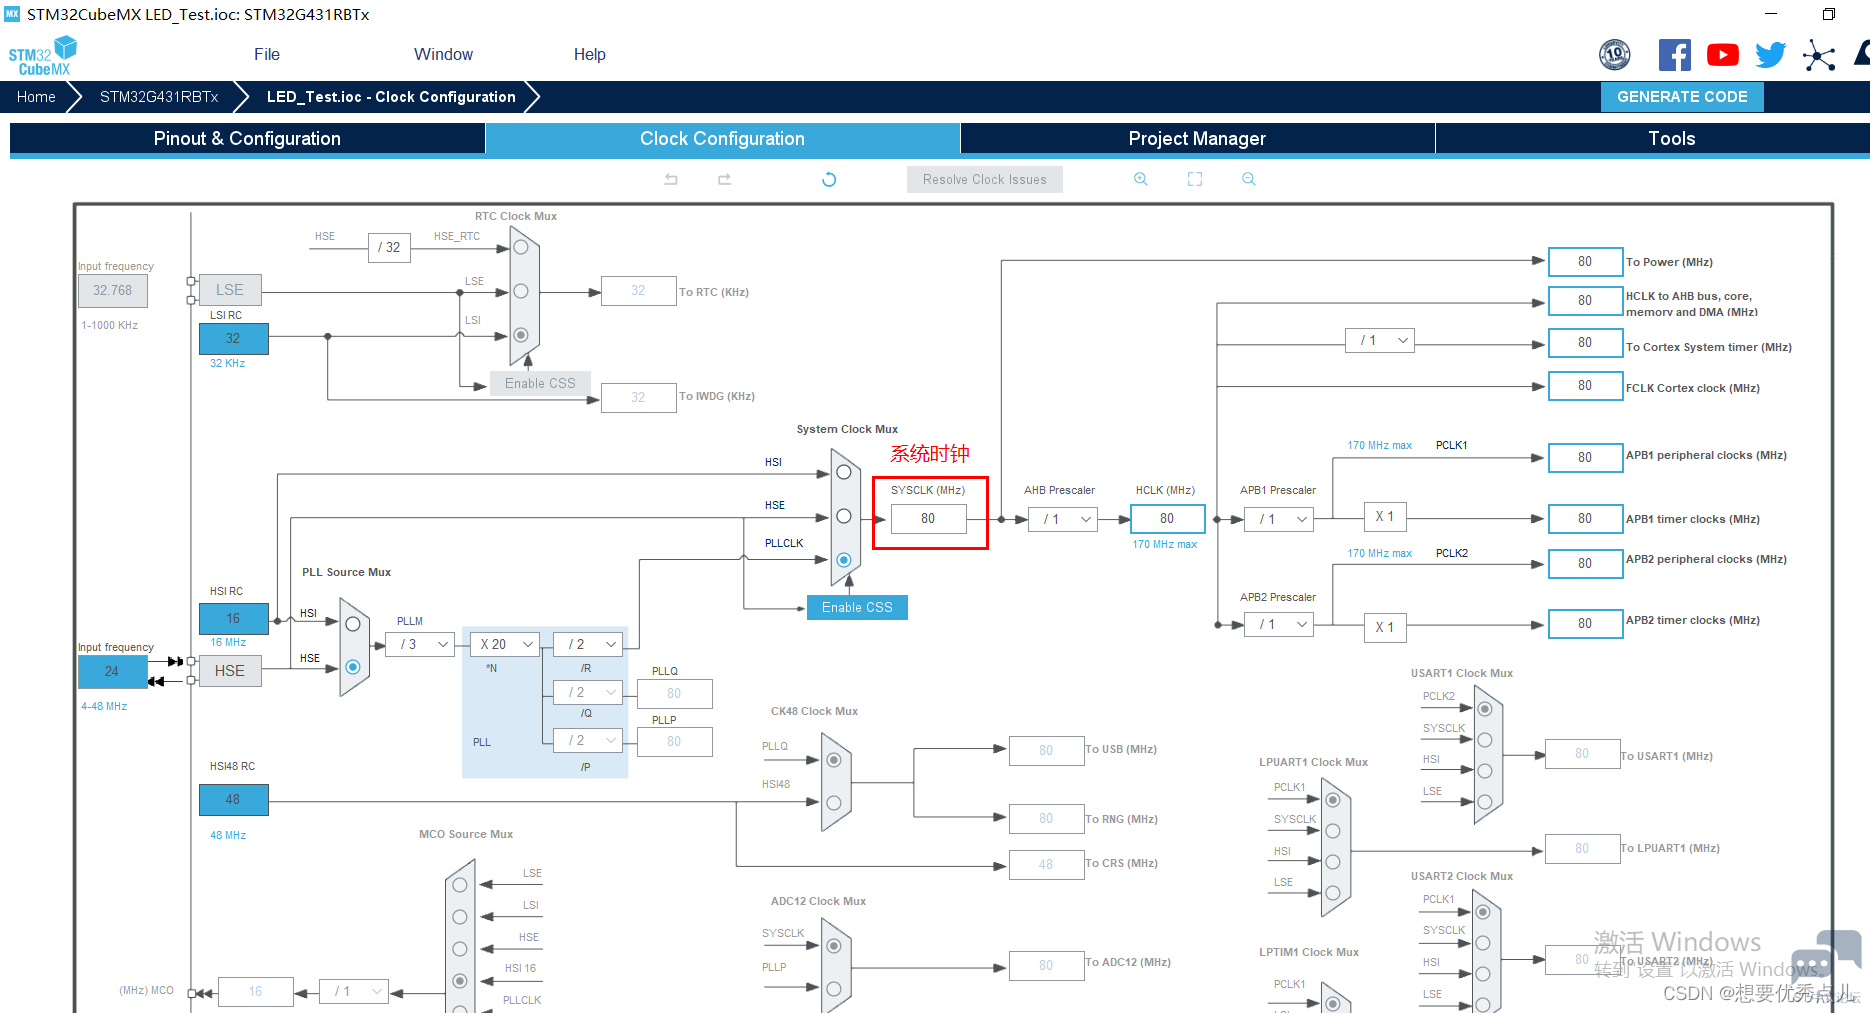1870x1013 pixels.
Task: Set PLL Source Mux to HSI
Action: coord(353,623)
